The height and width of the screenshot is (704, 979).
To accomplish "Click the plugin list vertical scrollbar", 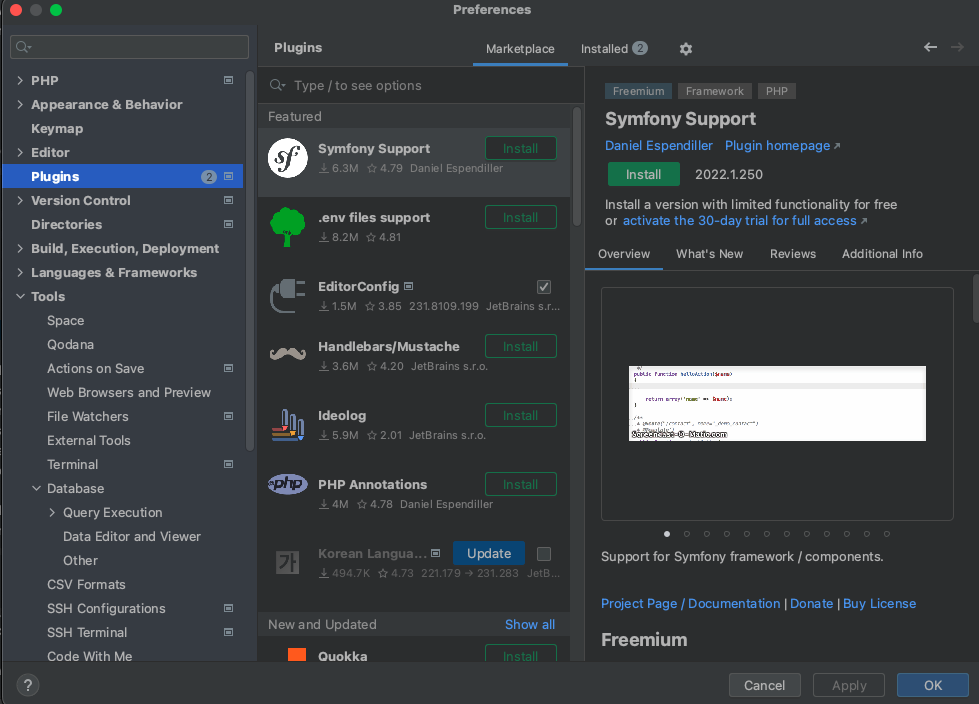I will tap(577, 167).
